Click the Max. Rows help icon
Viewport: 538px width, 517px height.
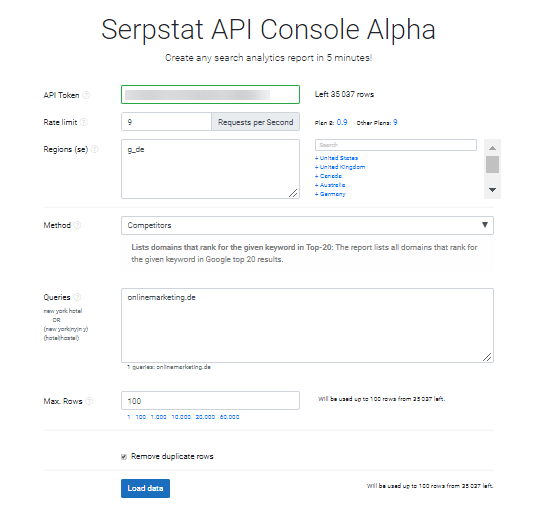coord(89,401)
